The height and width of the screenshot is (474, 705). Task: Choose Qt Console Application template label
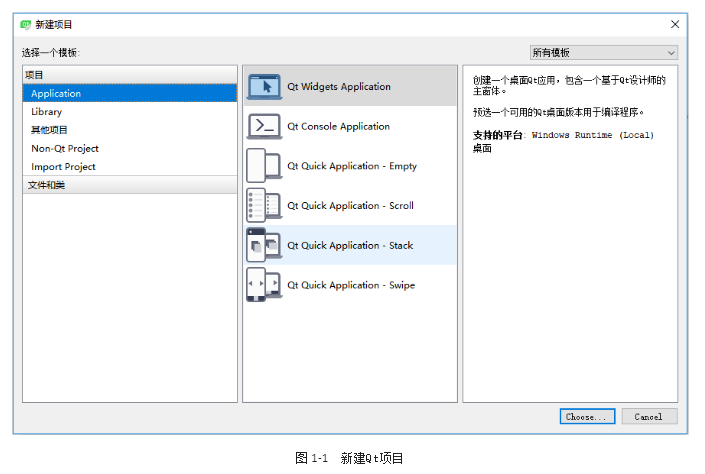(x=339, y=126)
